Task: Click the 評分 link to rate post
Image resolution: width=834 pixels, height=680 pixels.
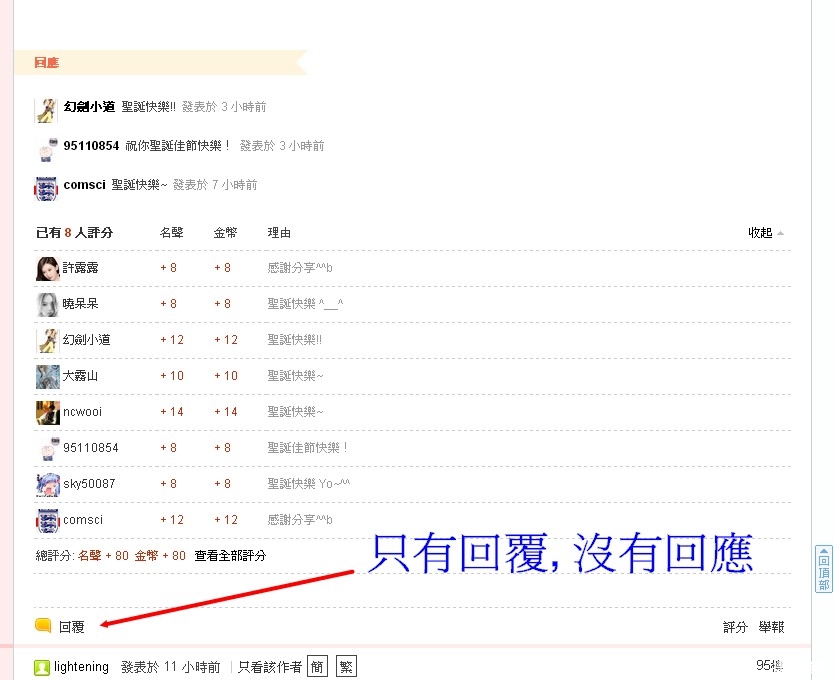Action: (x=735, y=627)
